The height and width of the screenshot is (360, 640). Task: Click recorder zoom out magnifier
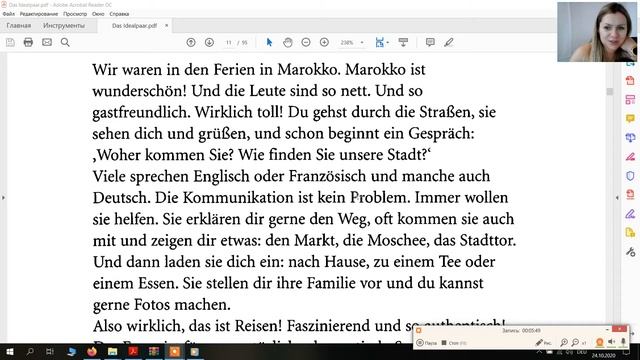click(576, 342)
